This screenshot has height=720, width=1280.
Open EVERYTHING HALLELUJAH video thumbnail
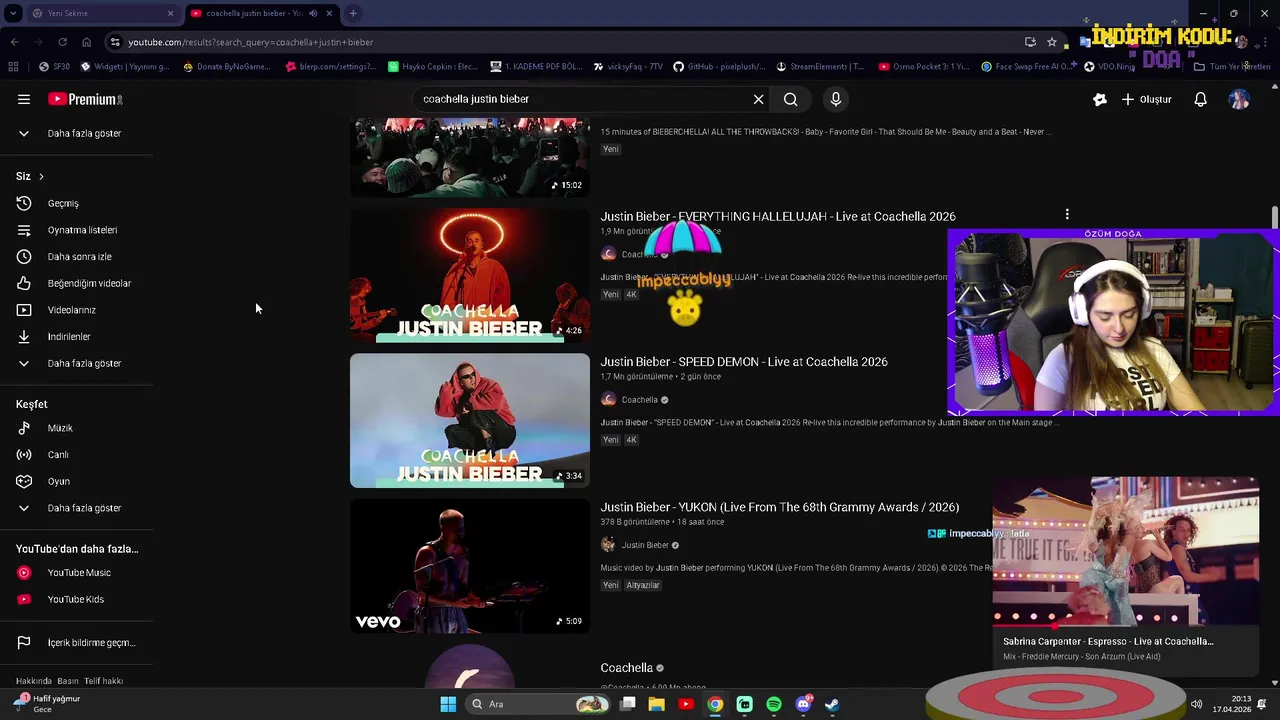470,275
